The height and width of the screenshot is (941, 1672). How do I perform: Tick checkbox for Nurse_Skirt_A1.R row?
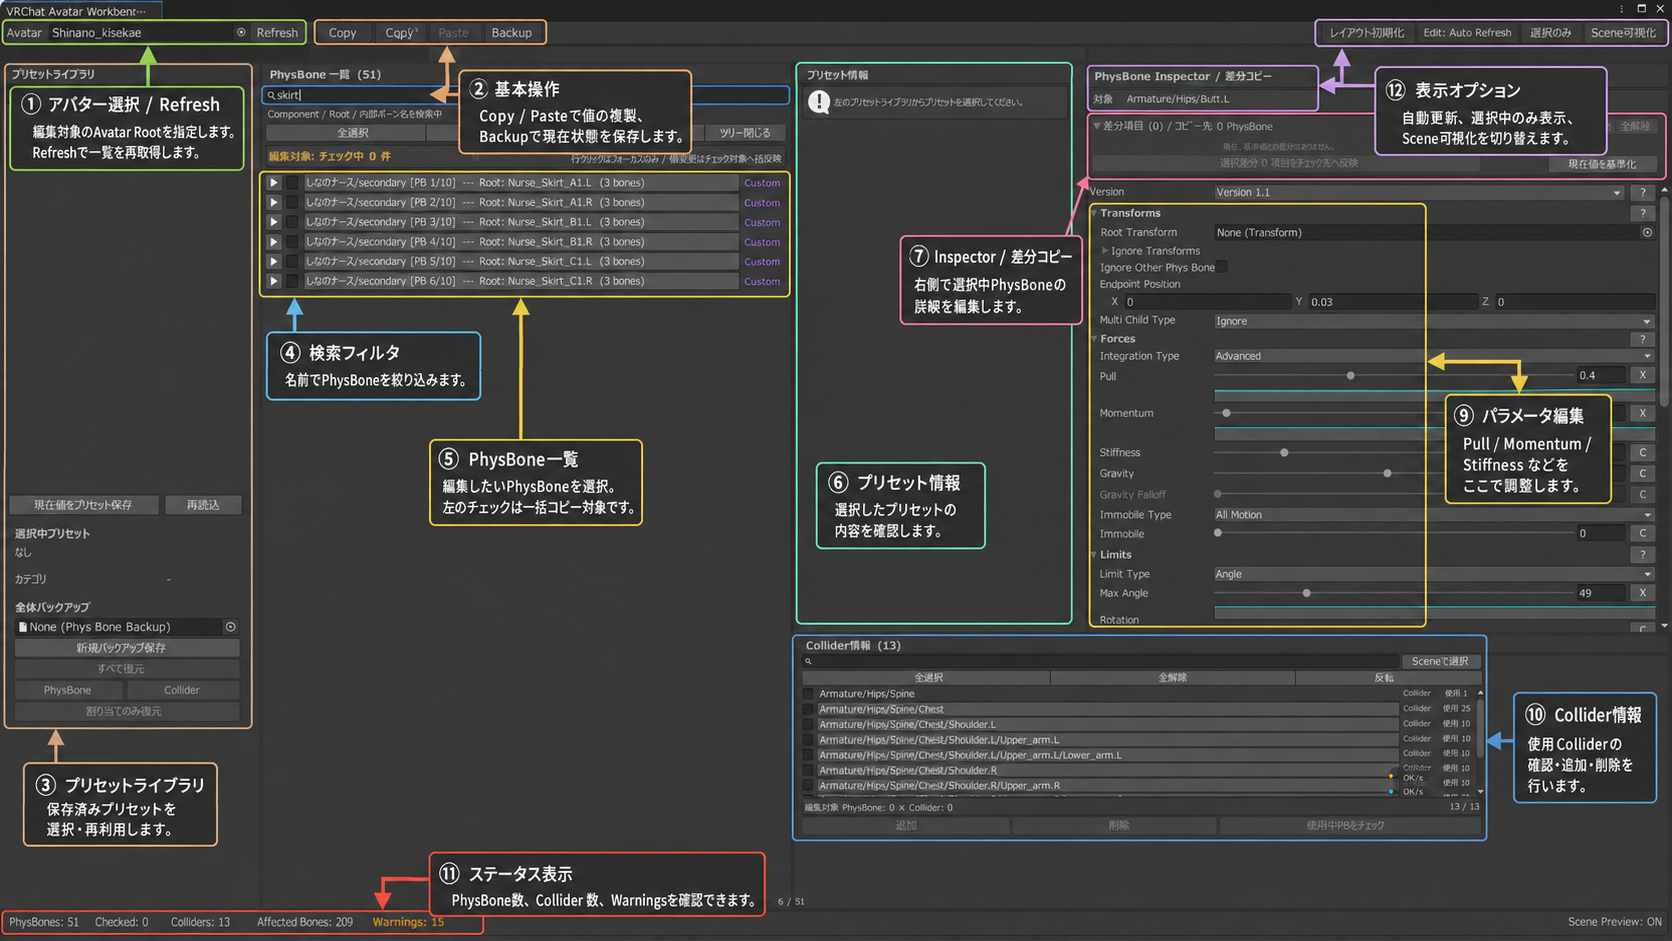tap(292, 202)
